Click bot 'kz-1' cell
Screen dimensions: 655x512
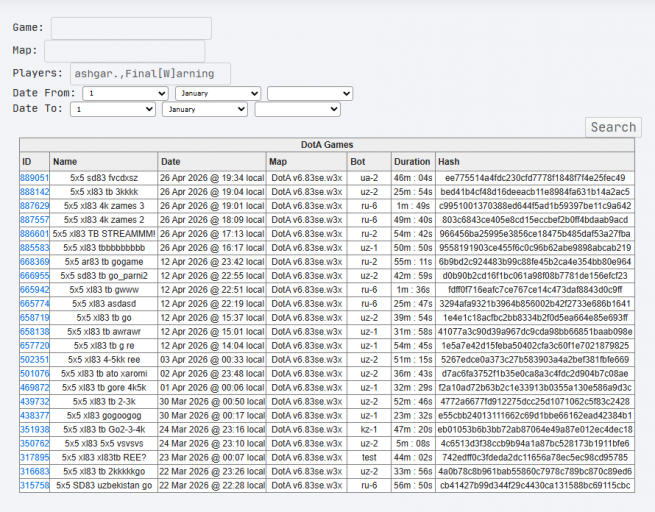click(369, 430)
